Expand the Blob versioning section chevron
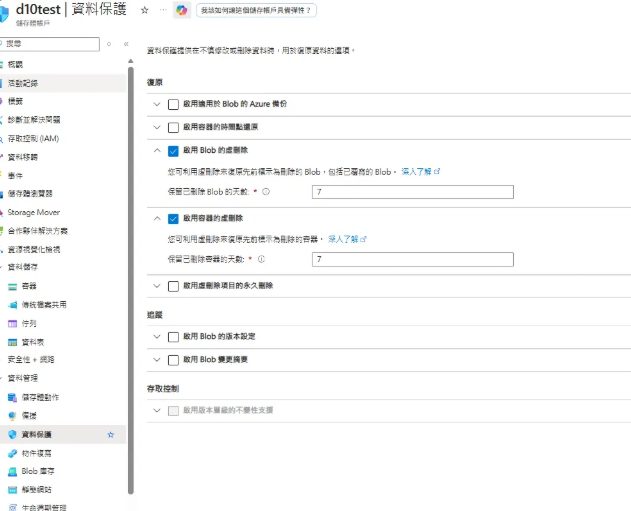631x511 pixels. click(x=157, y=336)
